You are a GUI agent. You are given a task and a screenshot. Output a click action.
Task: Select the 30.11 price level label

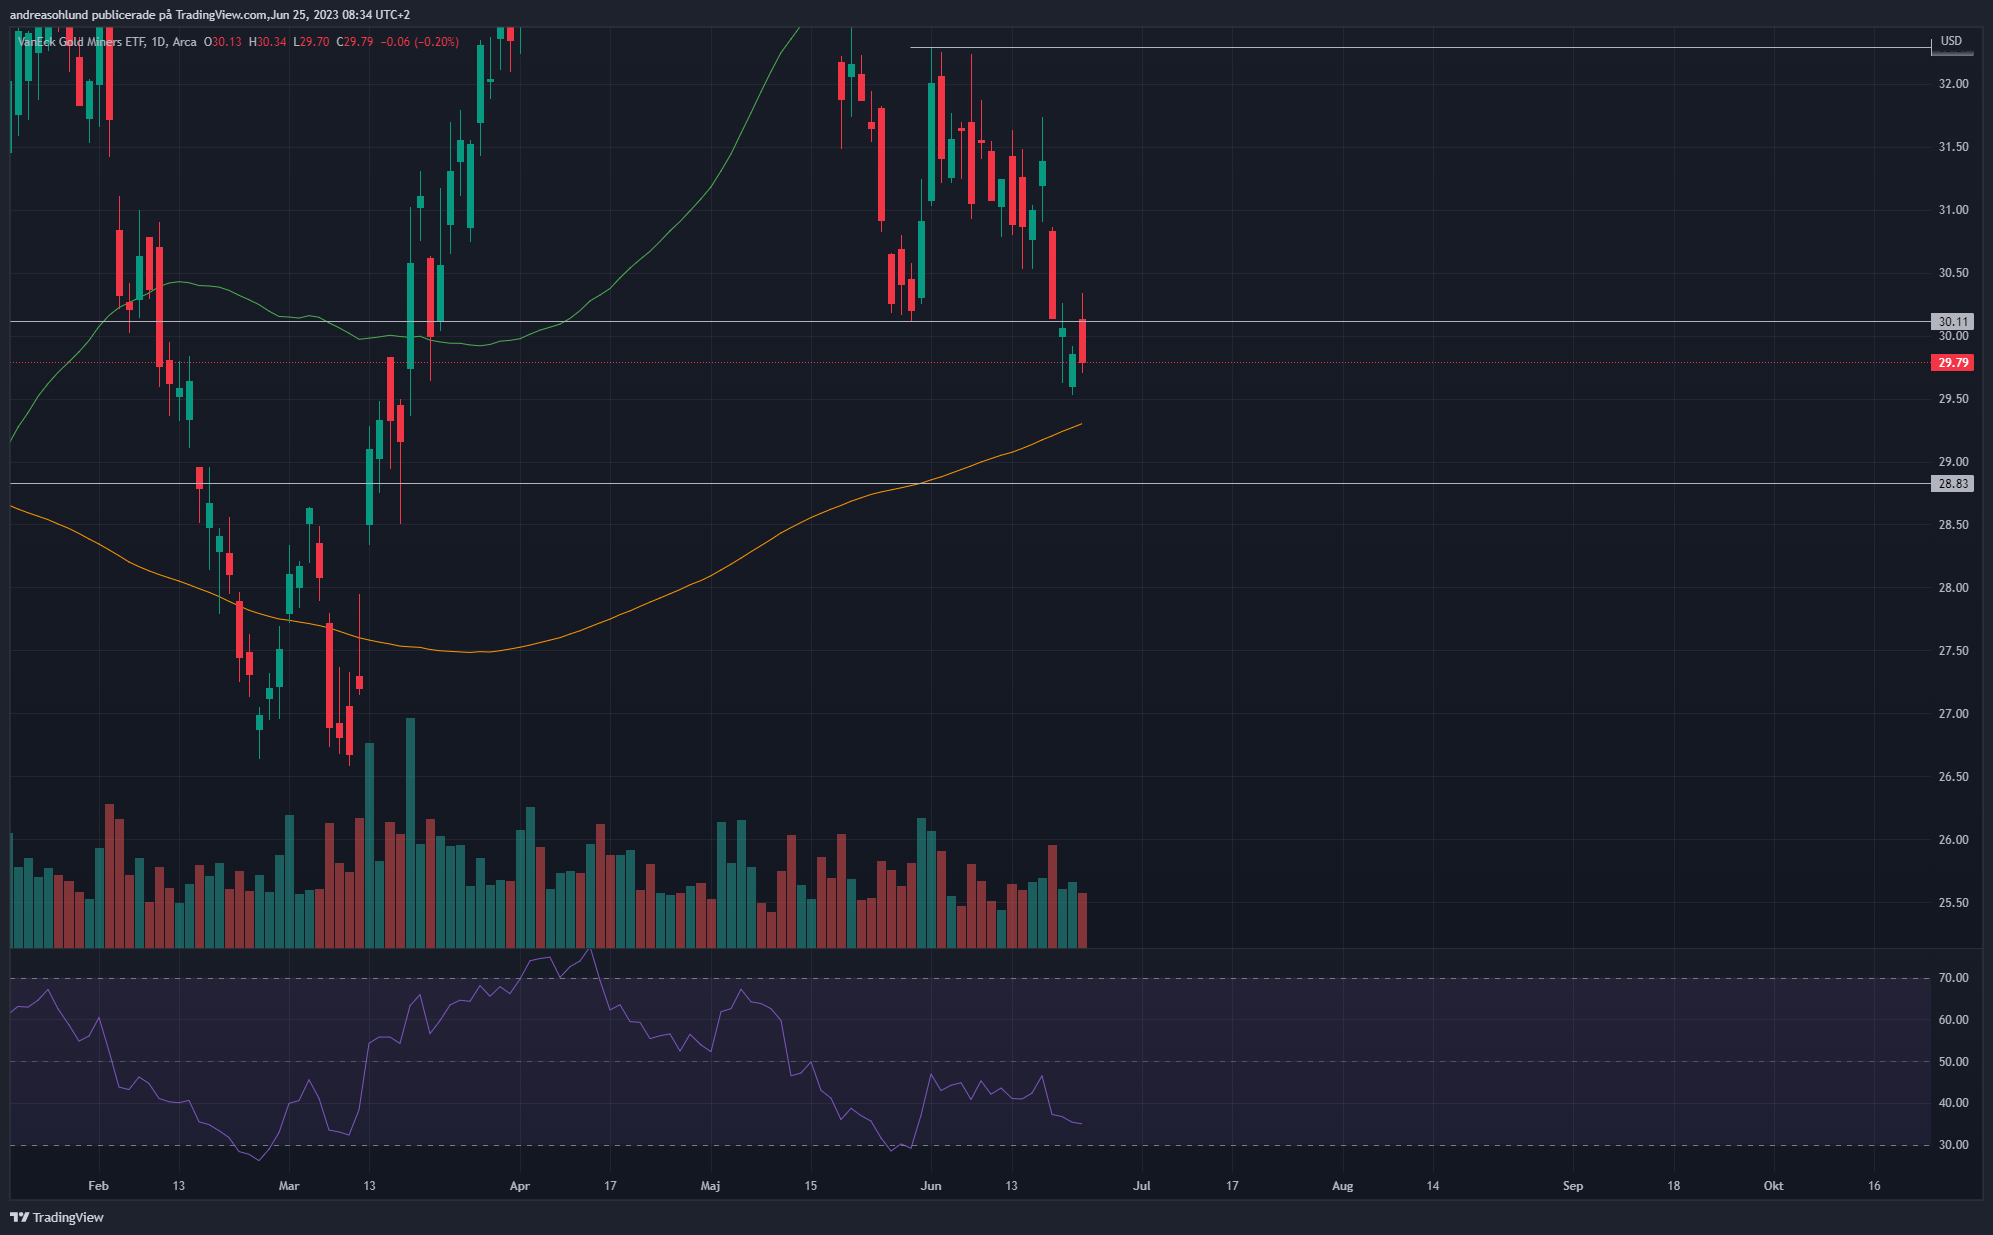[1952, 322]
